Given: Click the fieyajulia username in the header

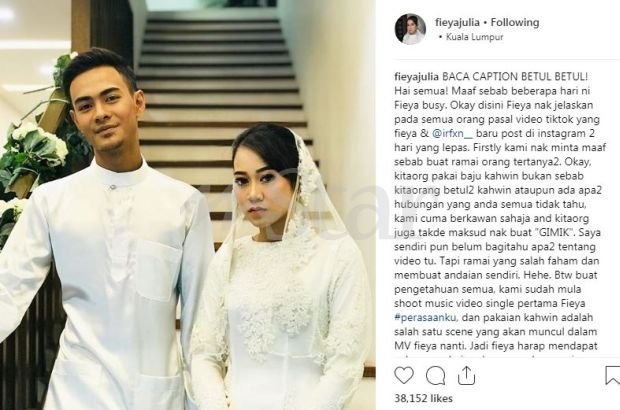Looking at the screenshot, I should [x=457, y=23].
